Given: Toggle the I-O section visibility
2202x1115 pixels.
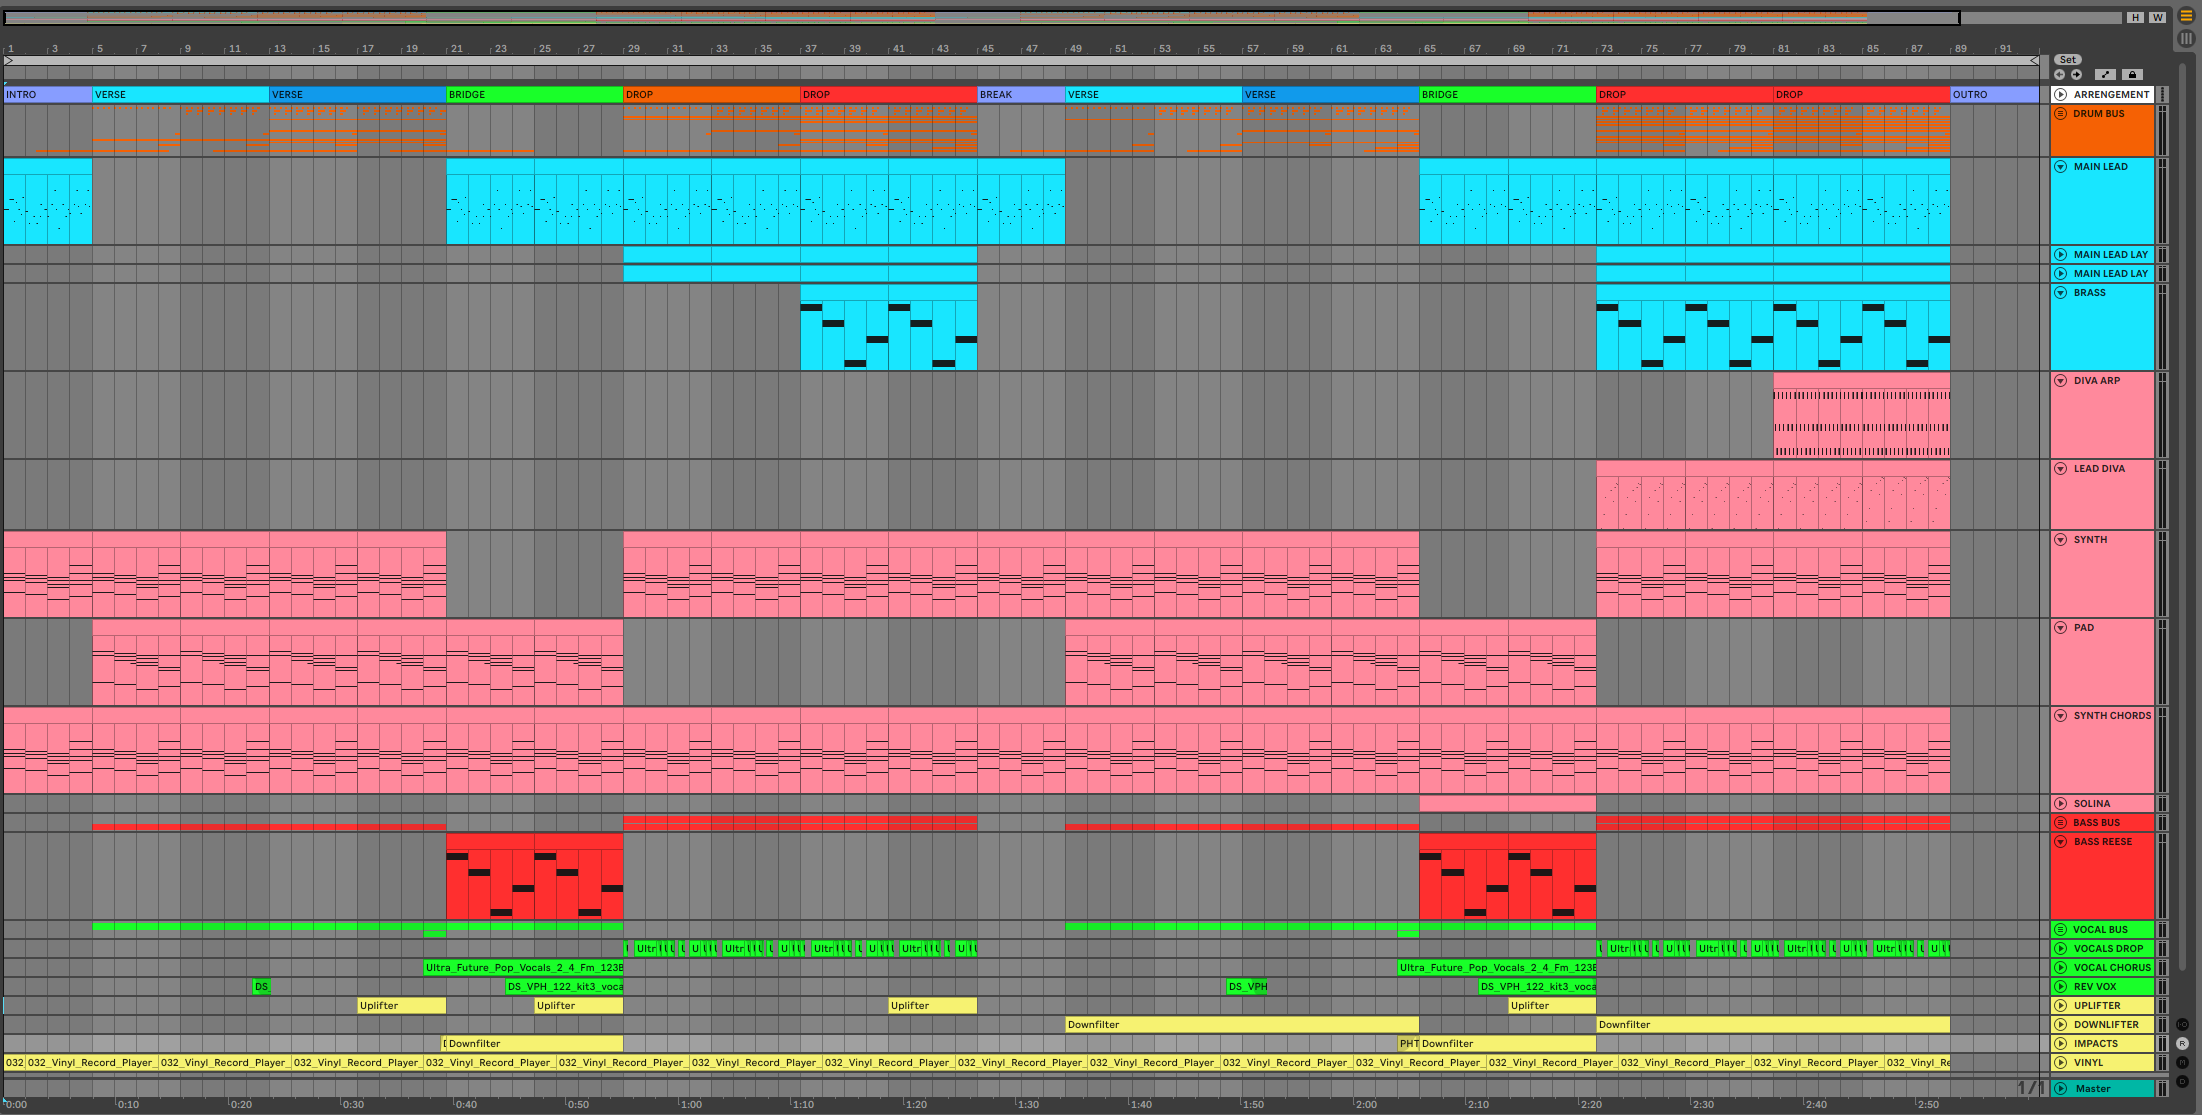Looking at the screenshot, I should click(2182, 1025).
